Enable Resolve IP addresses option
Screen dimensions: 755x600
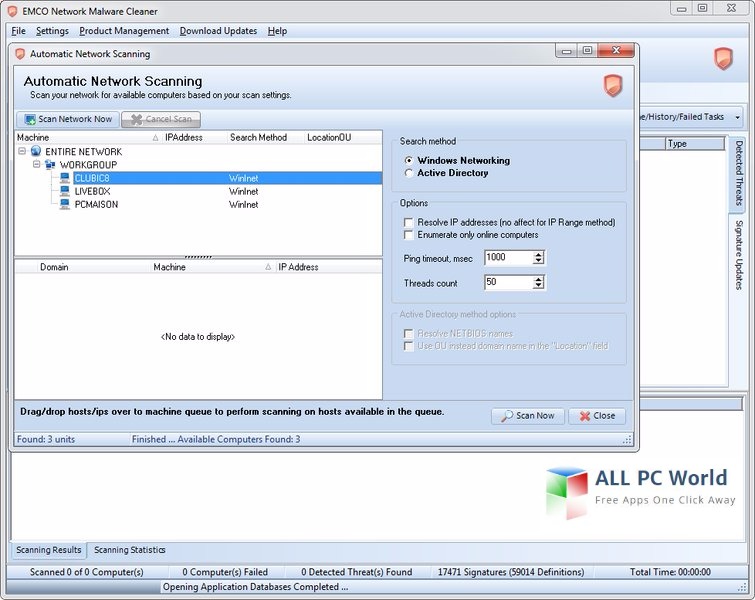[x=408, y=222]
